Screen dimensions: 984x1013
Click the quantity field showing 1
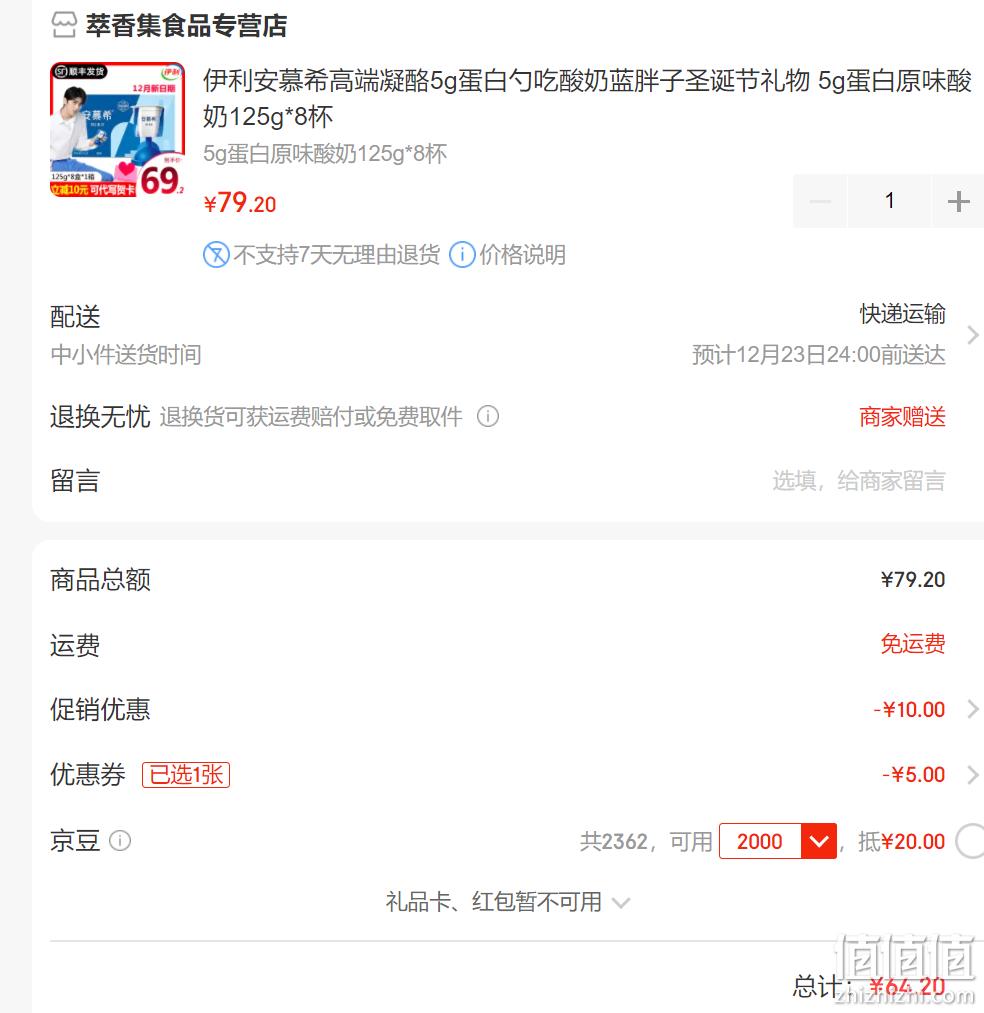(x=889, y=201)
